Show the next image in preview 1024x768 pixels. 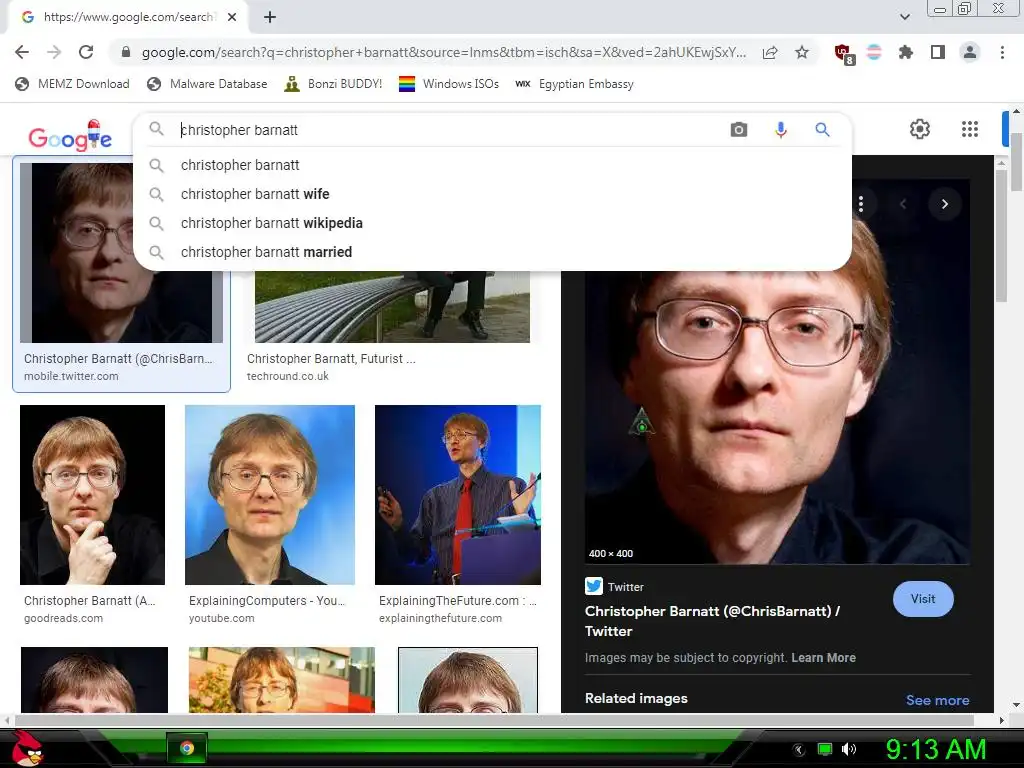click(944, 204)
